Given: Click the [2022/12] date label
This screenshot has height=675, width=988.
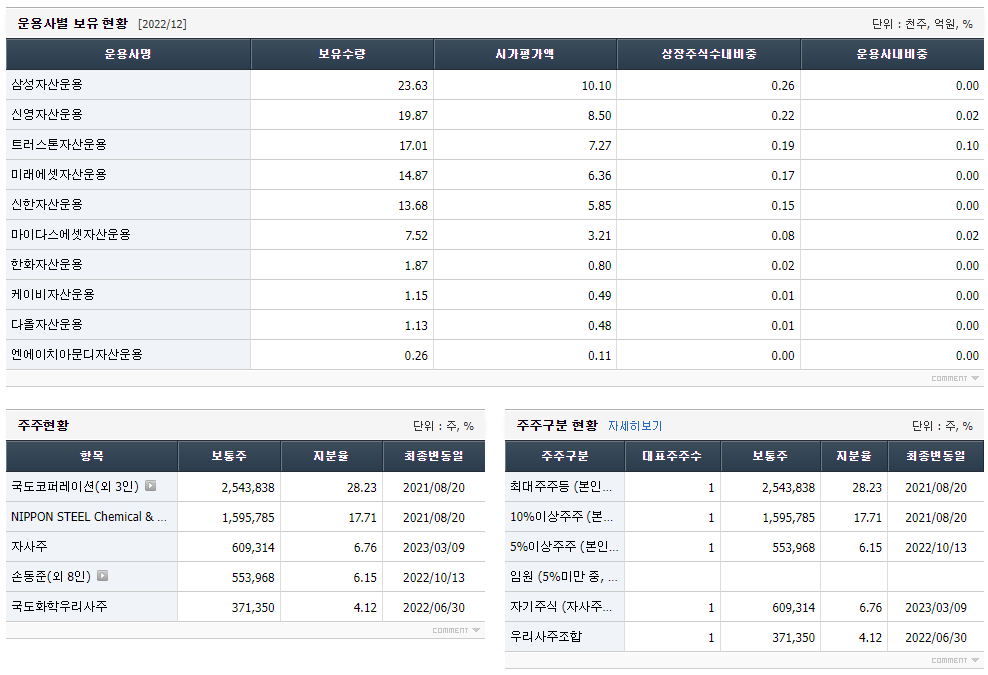Looking at the screenshot, I should pos(162,24).
